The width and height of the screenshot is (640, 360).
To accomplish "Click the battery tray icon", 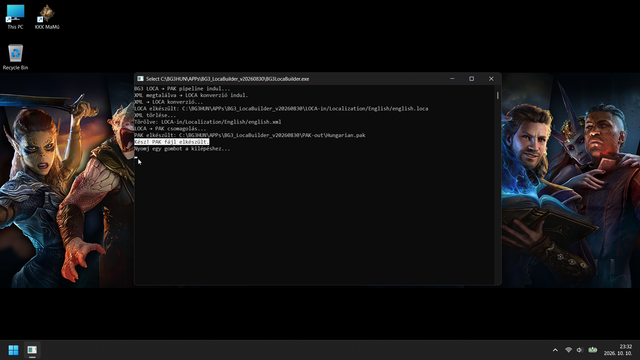I will 593,350.
